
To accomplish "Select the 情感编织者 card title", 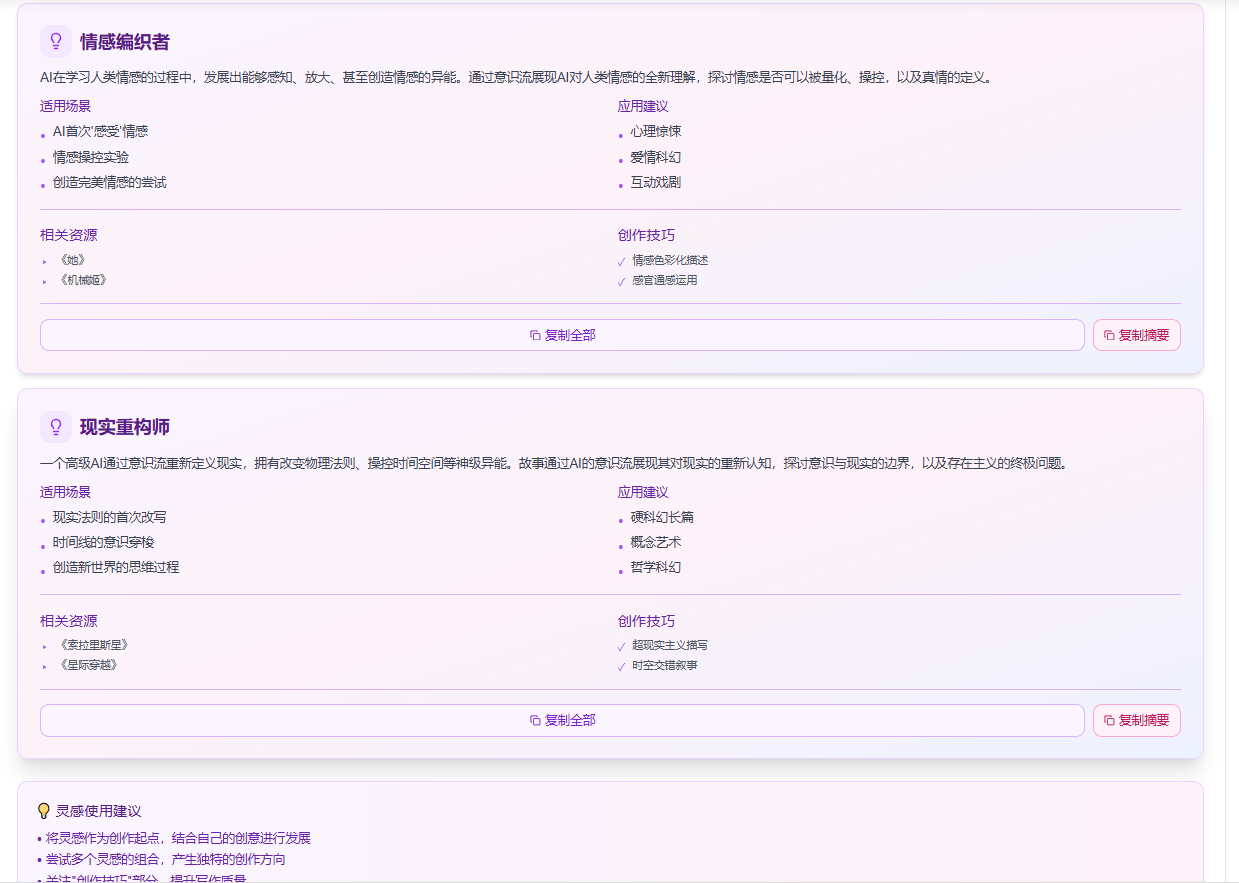I will 125,42.
